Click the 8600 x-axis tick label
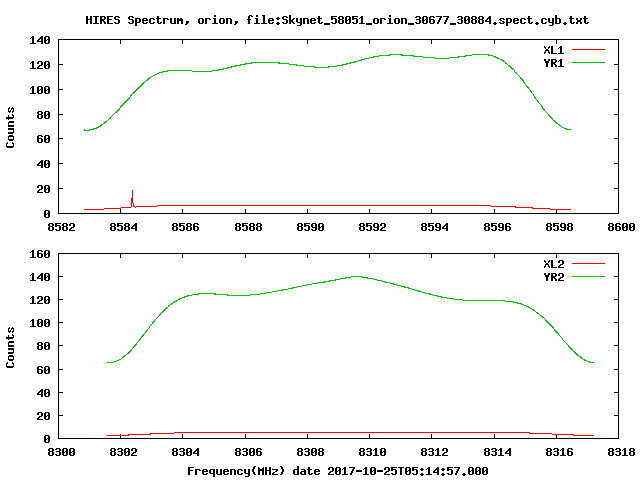640x480 pixels. [621, 227]
